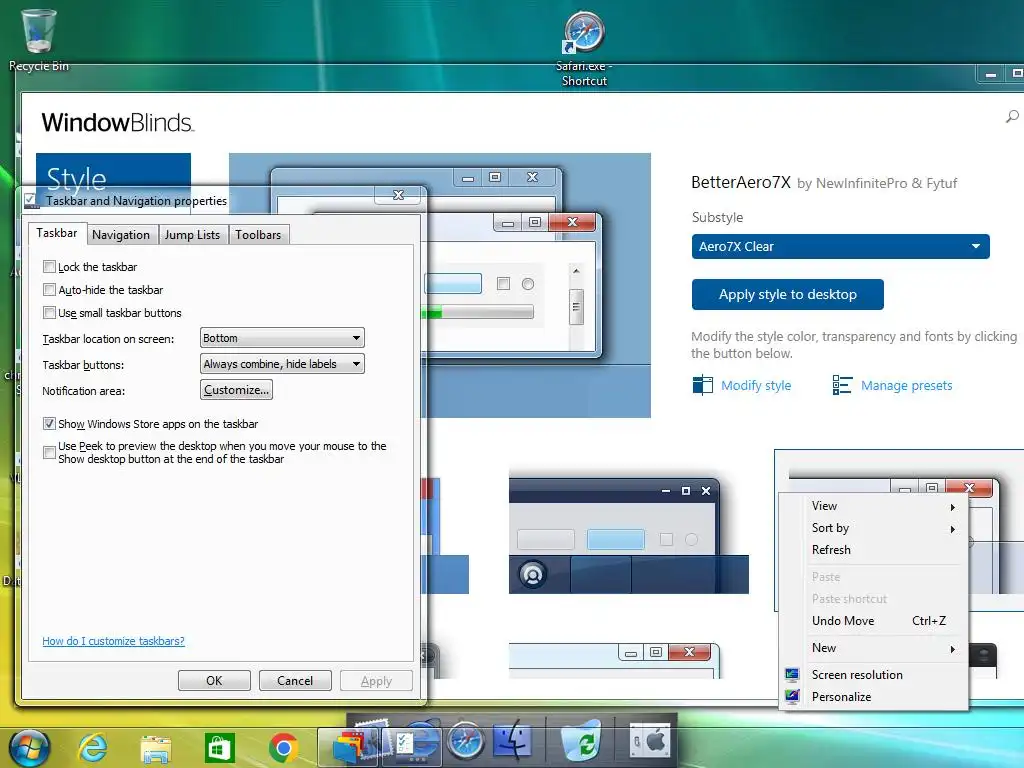Click Cancel in Taskbar properties dialog
Image resolution: width=1024 pixels, height=768 pixels.
tap(295, 680)
